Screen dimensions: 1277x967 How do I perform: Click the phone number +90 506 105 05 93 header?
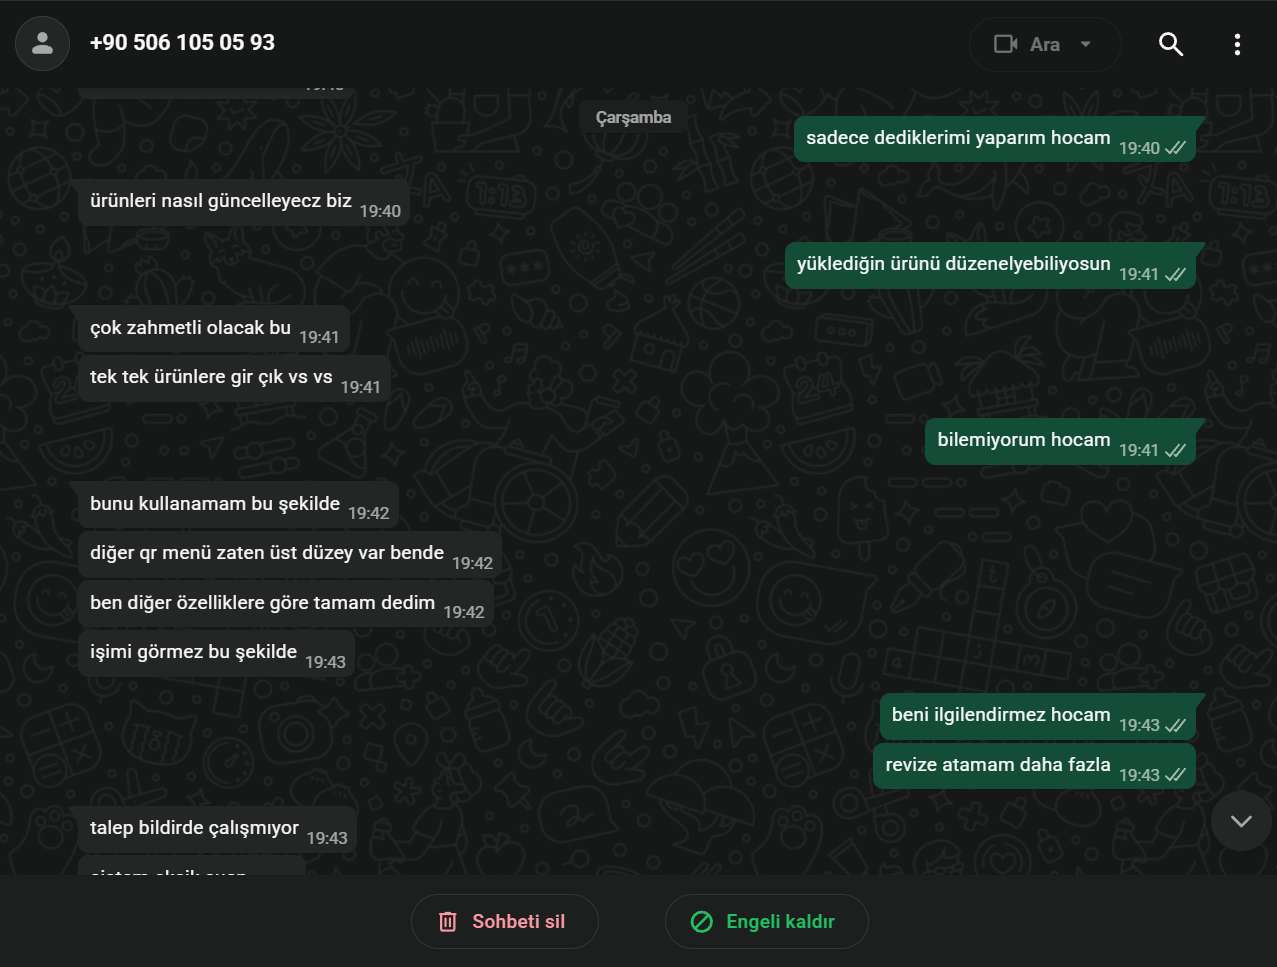pos(182,43)
